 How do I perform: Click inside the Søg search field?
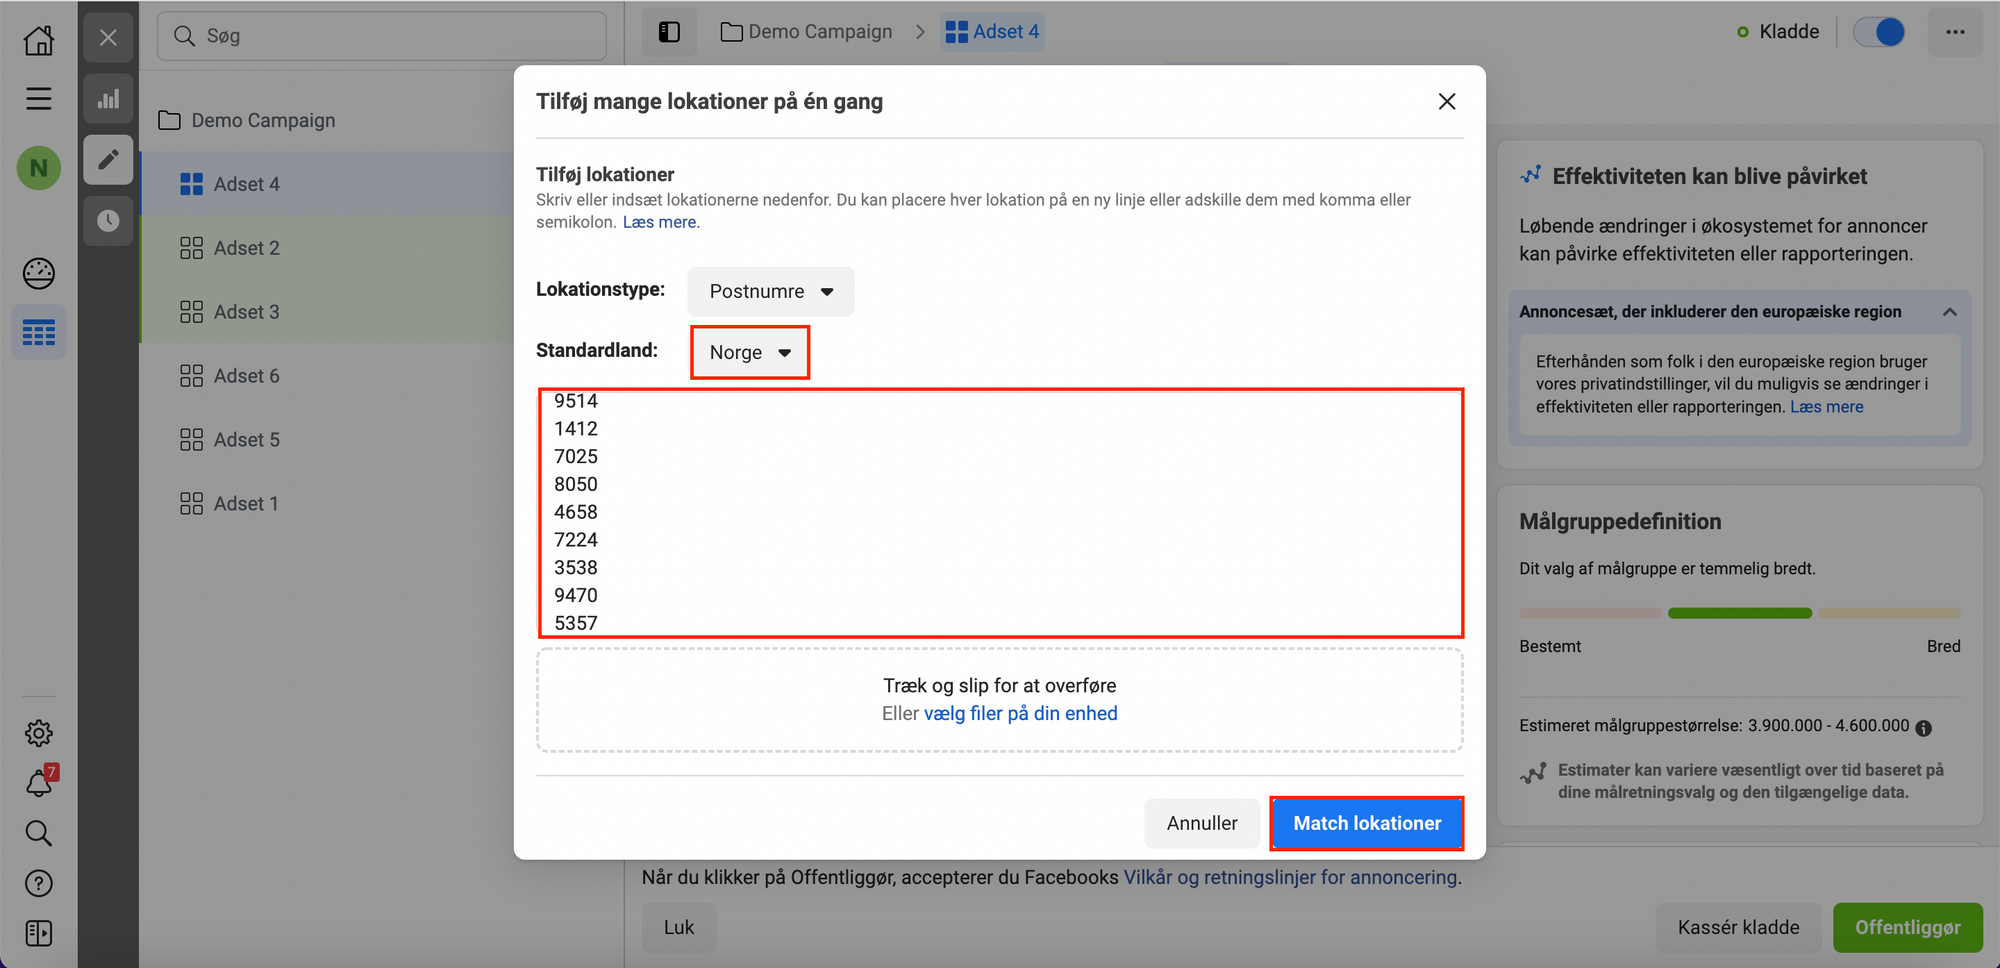click(x=382, y=36)
